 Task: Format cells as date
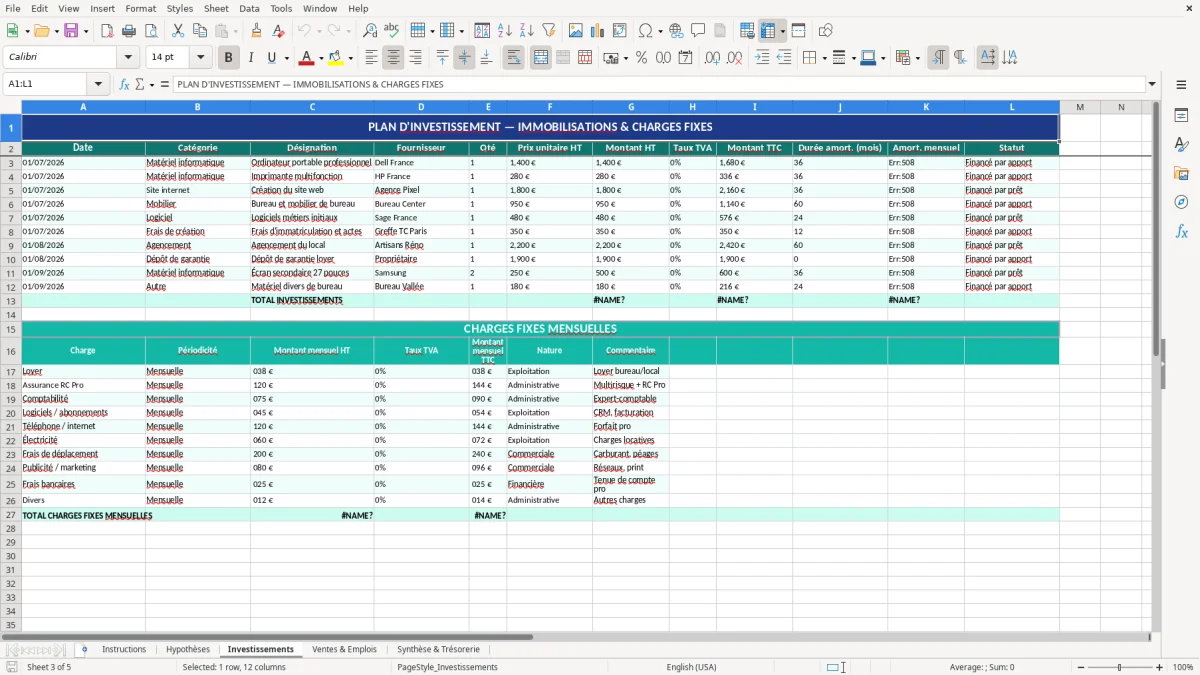685,58
